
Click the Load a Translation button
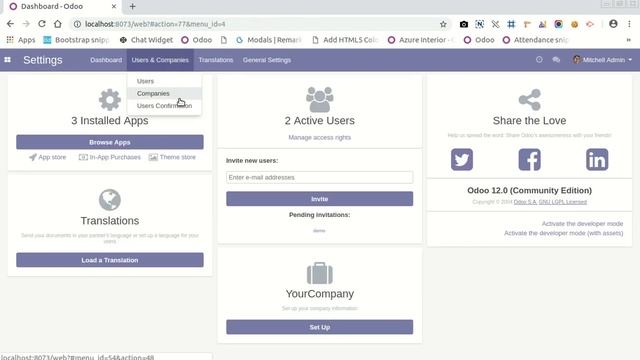[110, 260]
